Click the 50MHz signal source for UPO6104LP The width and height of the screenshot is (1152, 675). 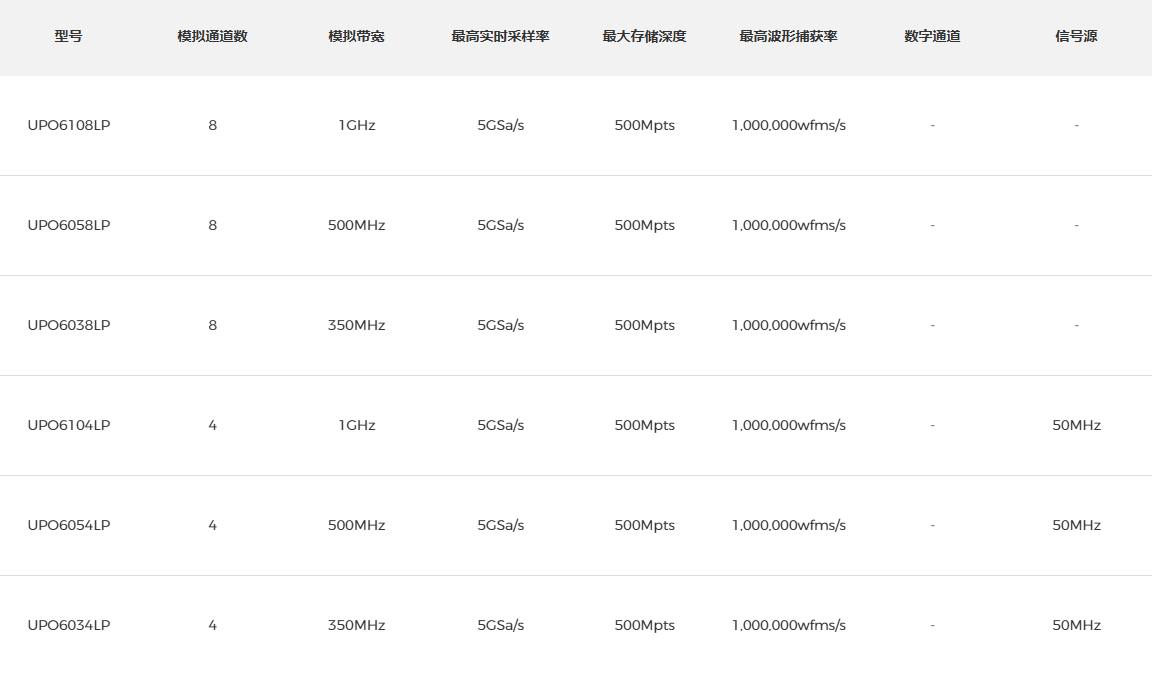[1076, 425]
